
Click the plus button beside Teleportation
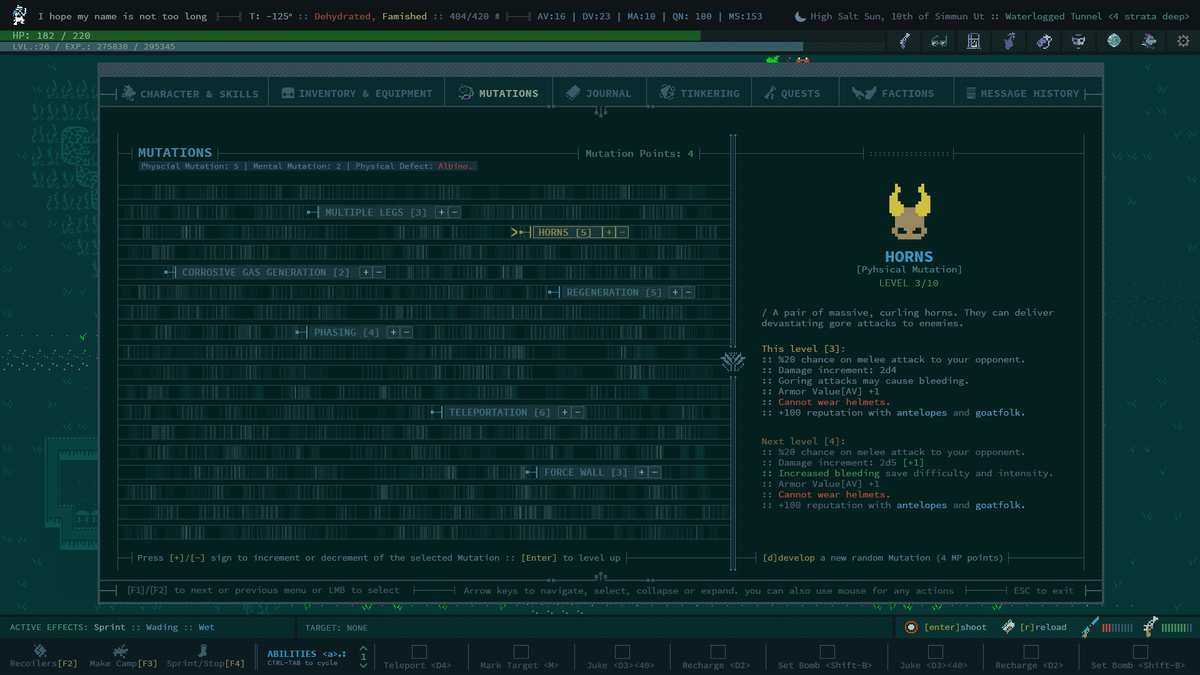coord(564,412)
